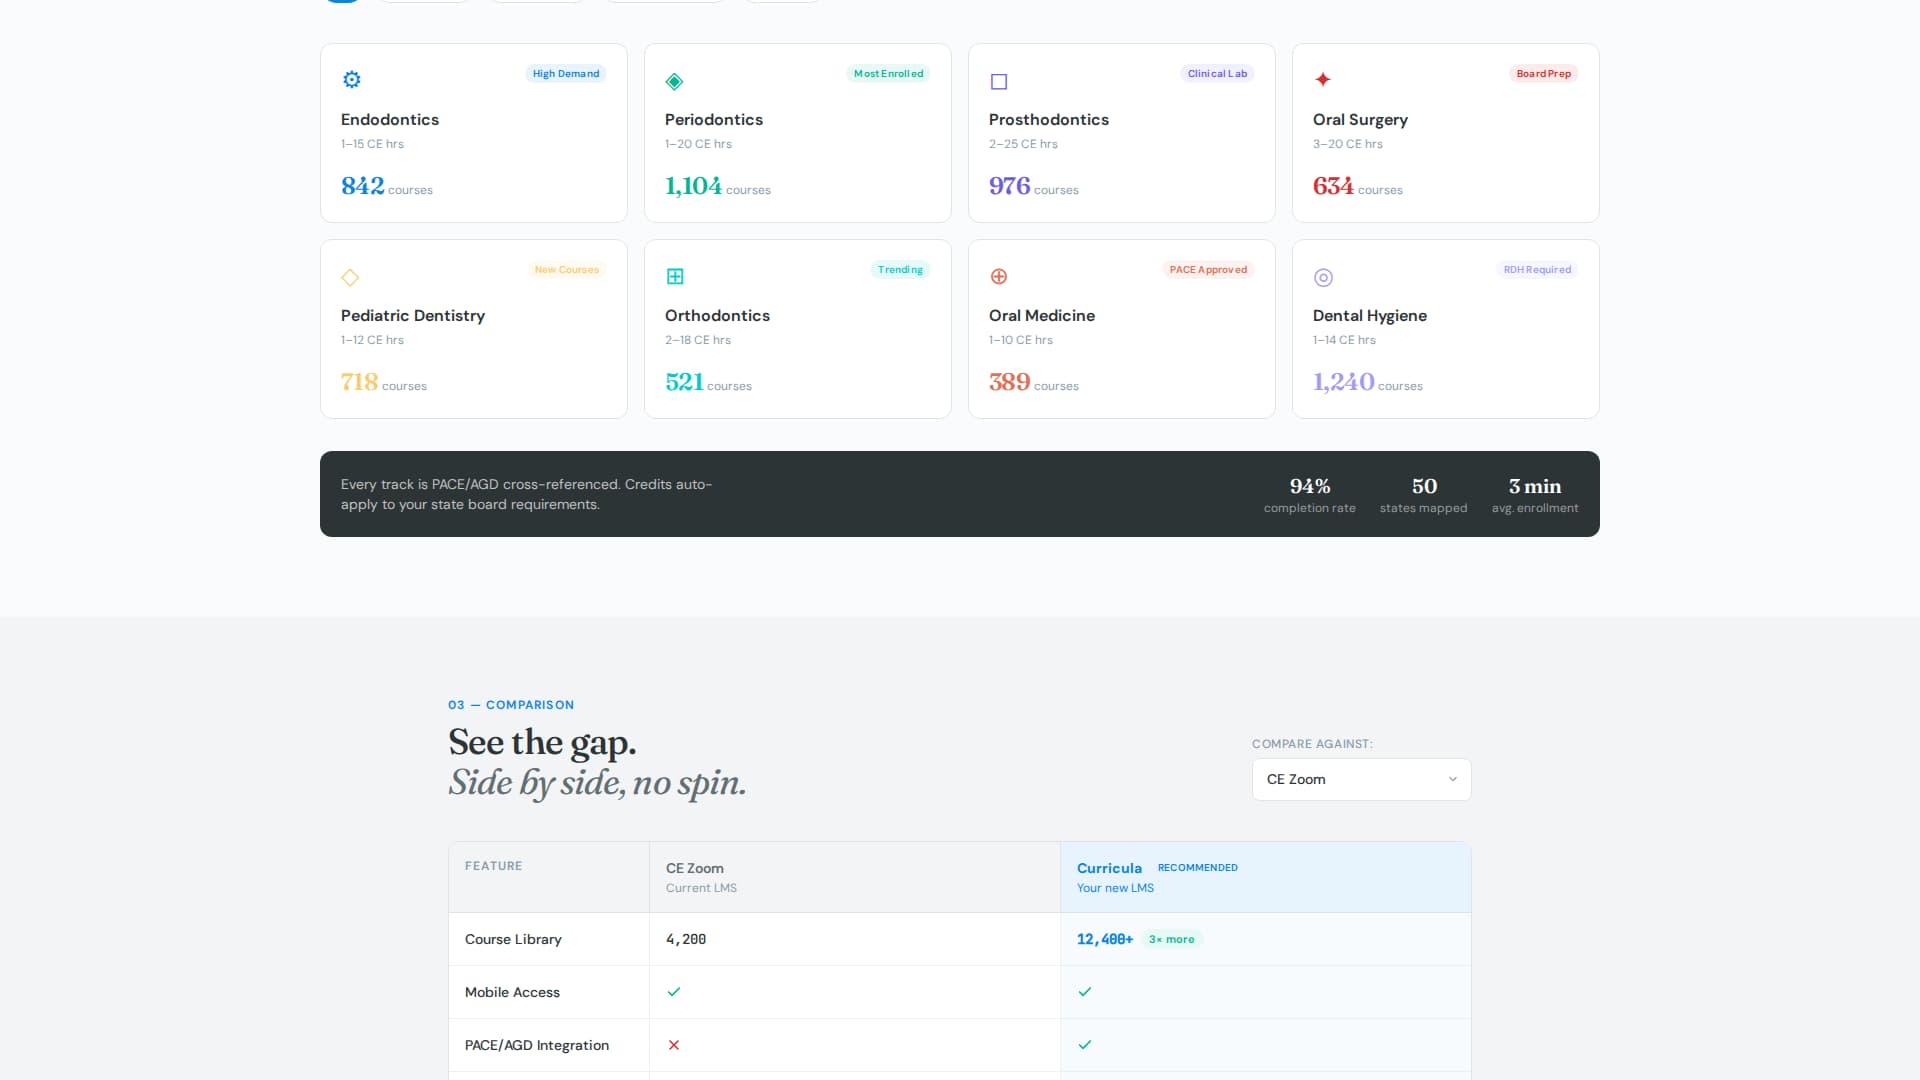Click the Most Enrolled badge
The width and height of the screenshot is (1920, 1080).
click(x=888, y=73)
